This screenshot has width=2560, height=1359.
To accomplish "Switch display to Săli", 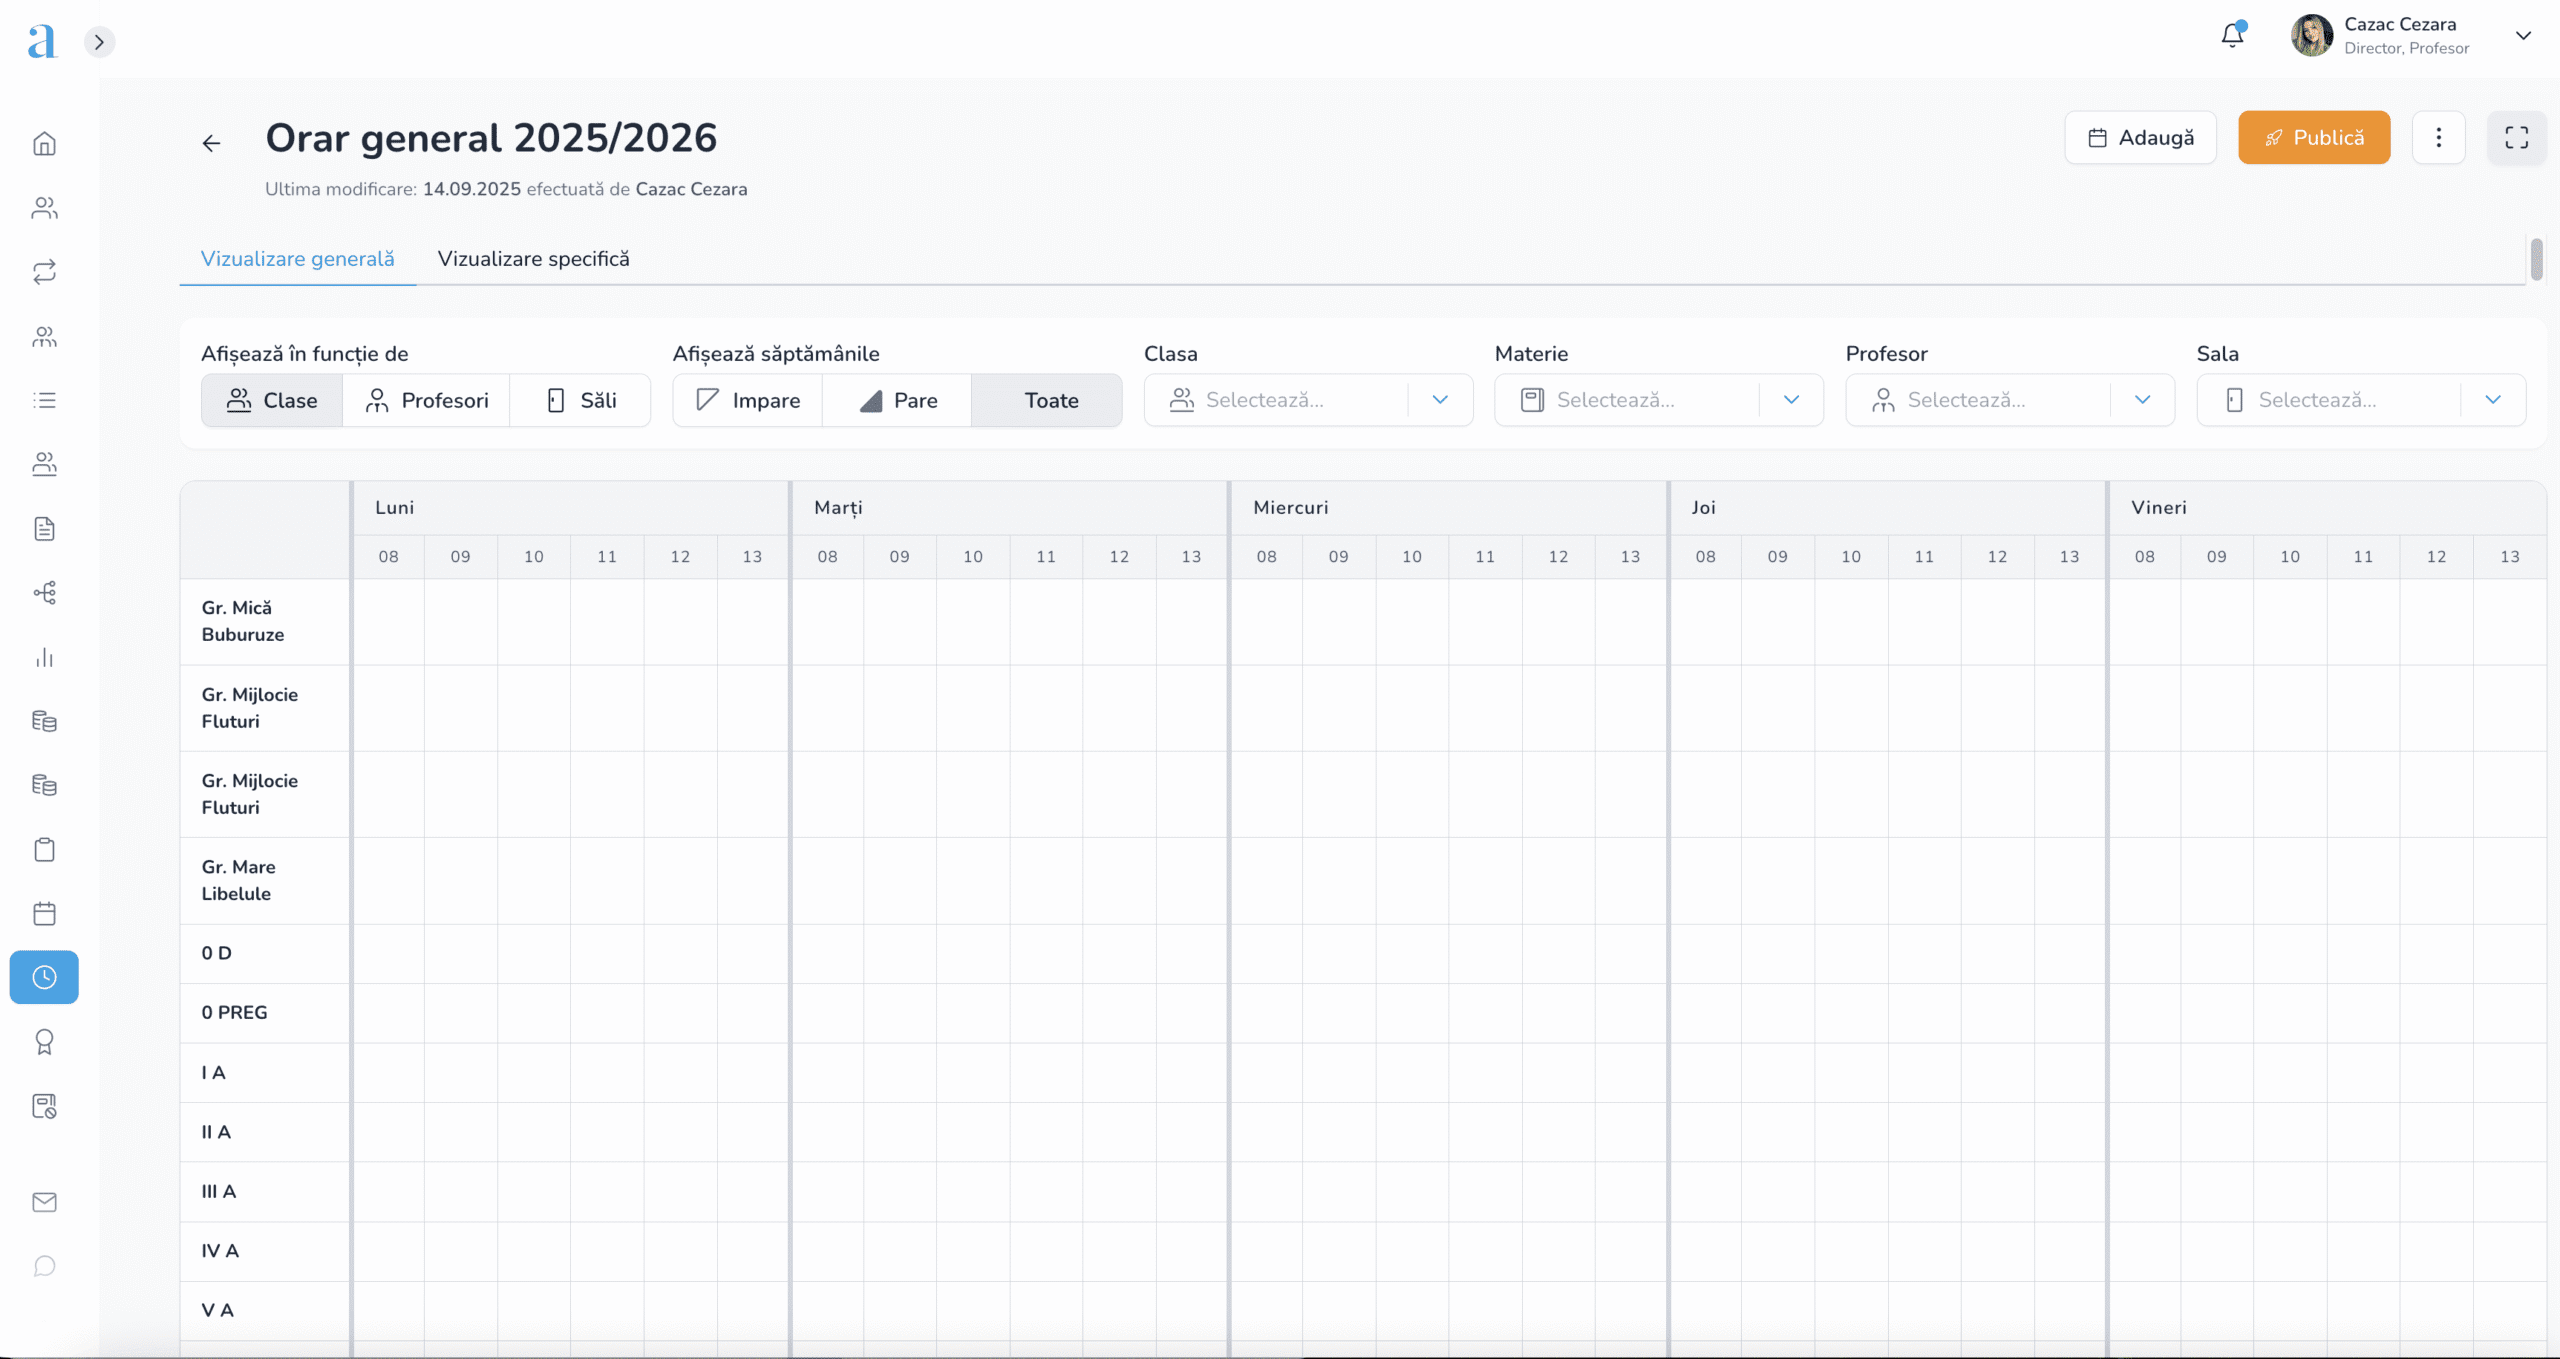I will [581, 400].
